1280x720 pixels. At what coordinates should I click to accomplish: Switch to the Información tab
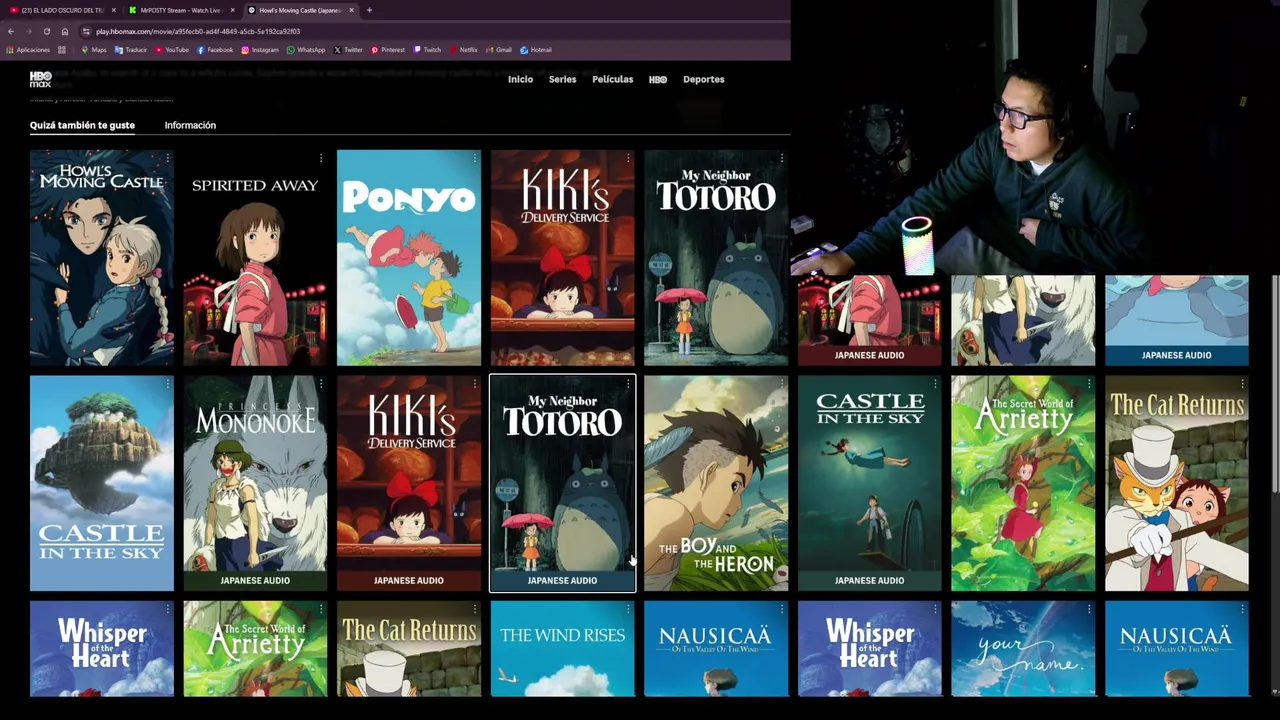[190, 125]
